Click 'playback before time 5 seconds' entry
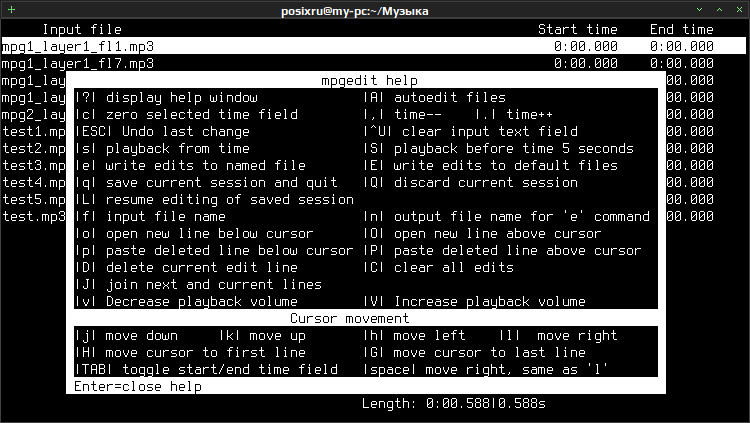The height and width of the screenshot is (423, 750). coord(498,148)
